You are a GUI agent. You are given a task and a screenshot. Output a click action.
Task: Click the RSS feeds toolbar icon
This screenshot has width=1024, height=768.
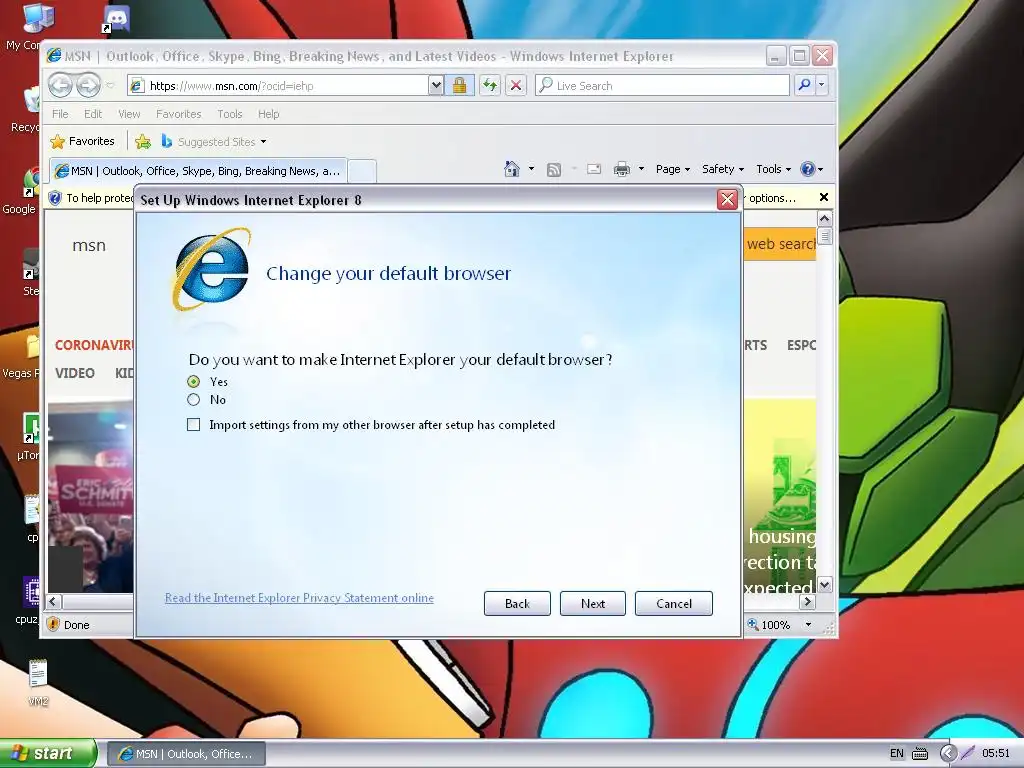point(554,170)
